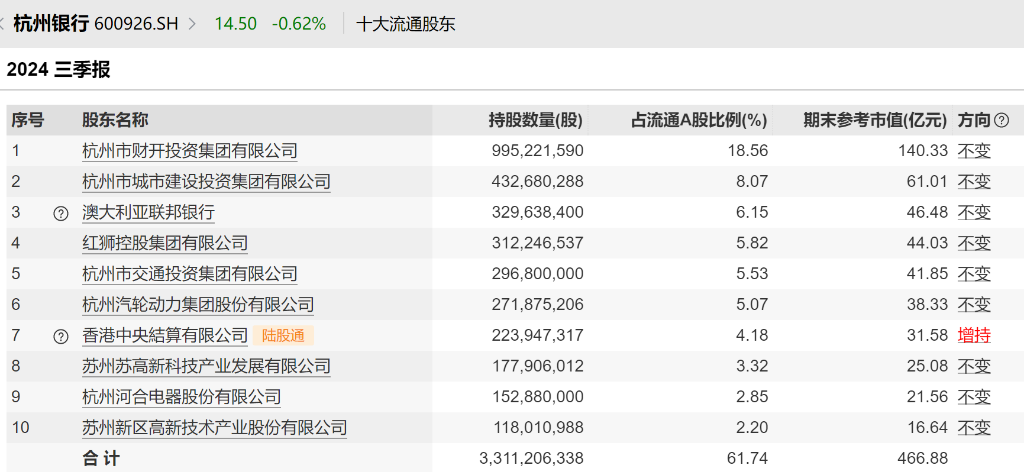1024x472 pixels.
Task: Open shareholder 苏州苏高新科技产业发展有限公司
Action: 206,366
